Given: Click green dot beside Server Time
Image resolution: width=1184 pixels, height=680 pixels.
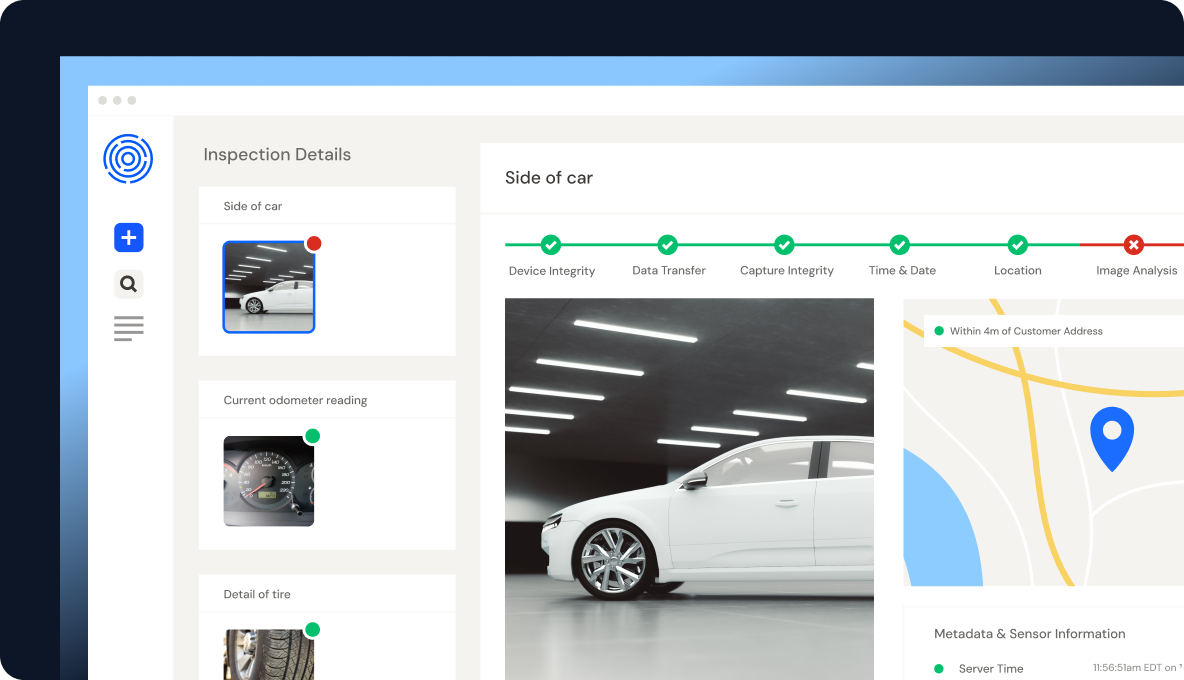Looking at the screenshot, I should coord(939,669).
